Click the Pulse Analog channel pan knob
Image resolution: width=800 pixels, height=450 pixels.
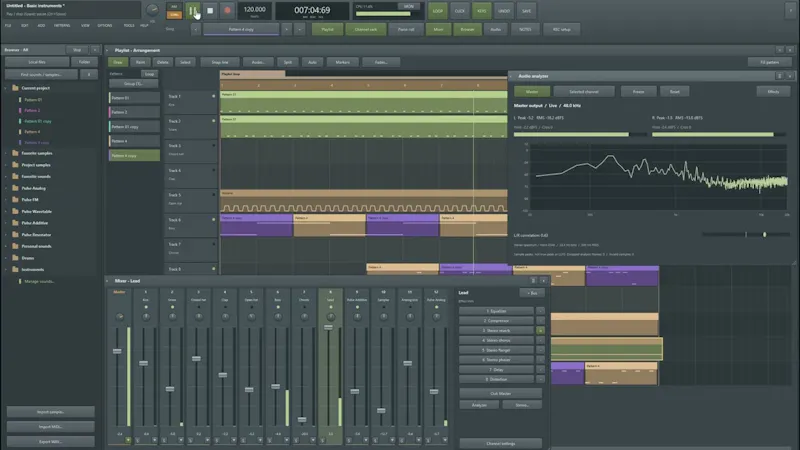(436, 317)
